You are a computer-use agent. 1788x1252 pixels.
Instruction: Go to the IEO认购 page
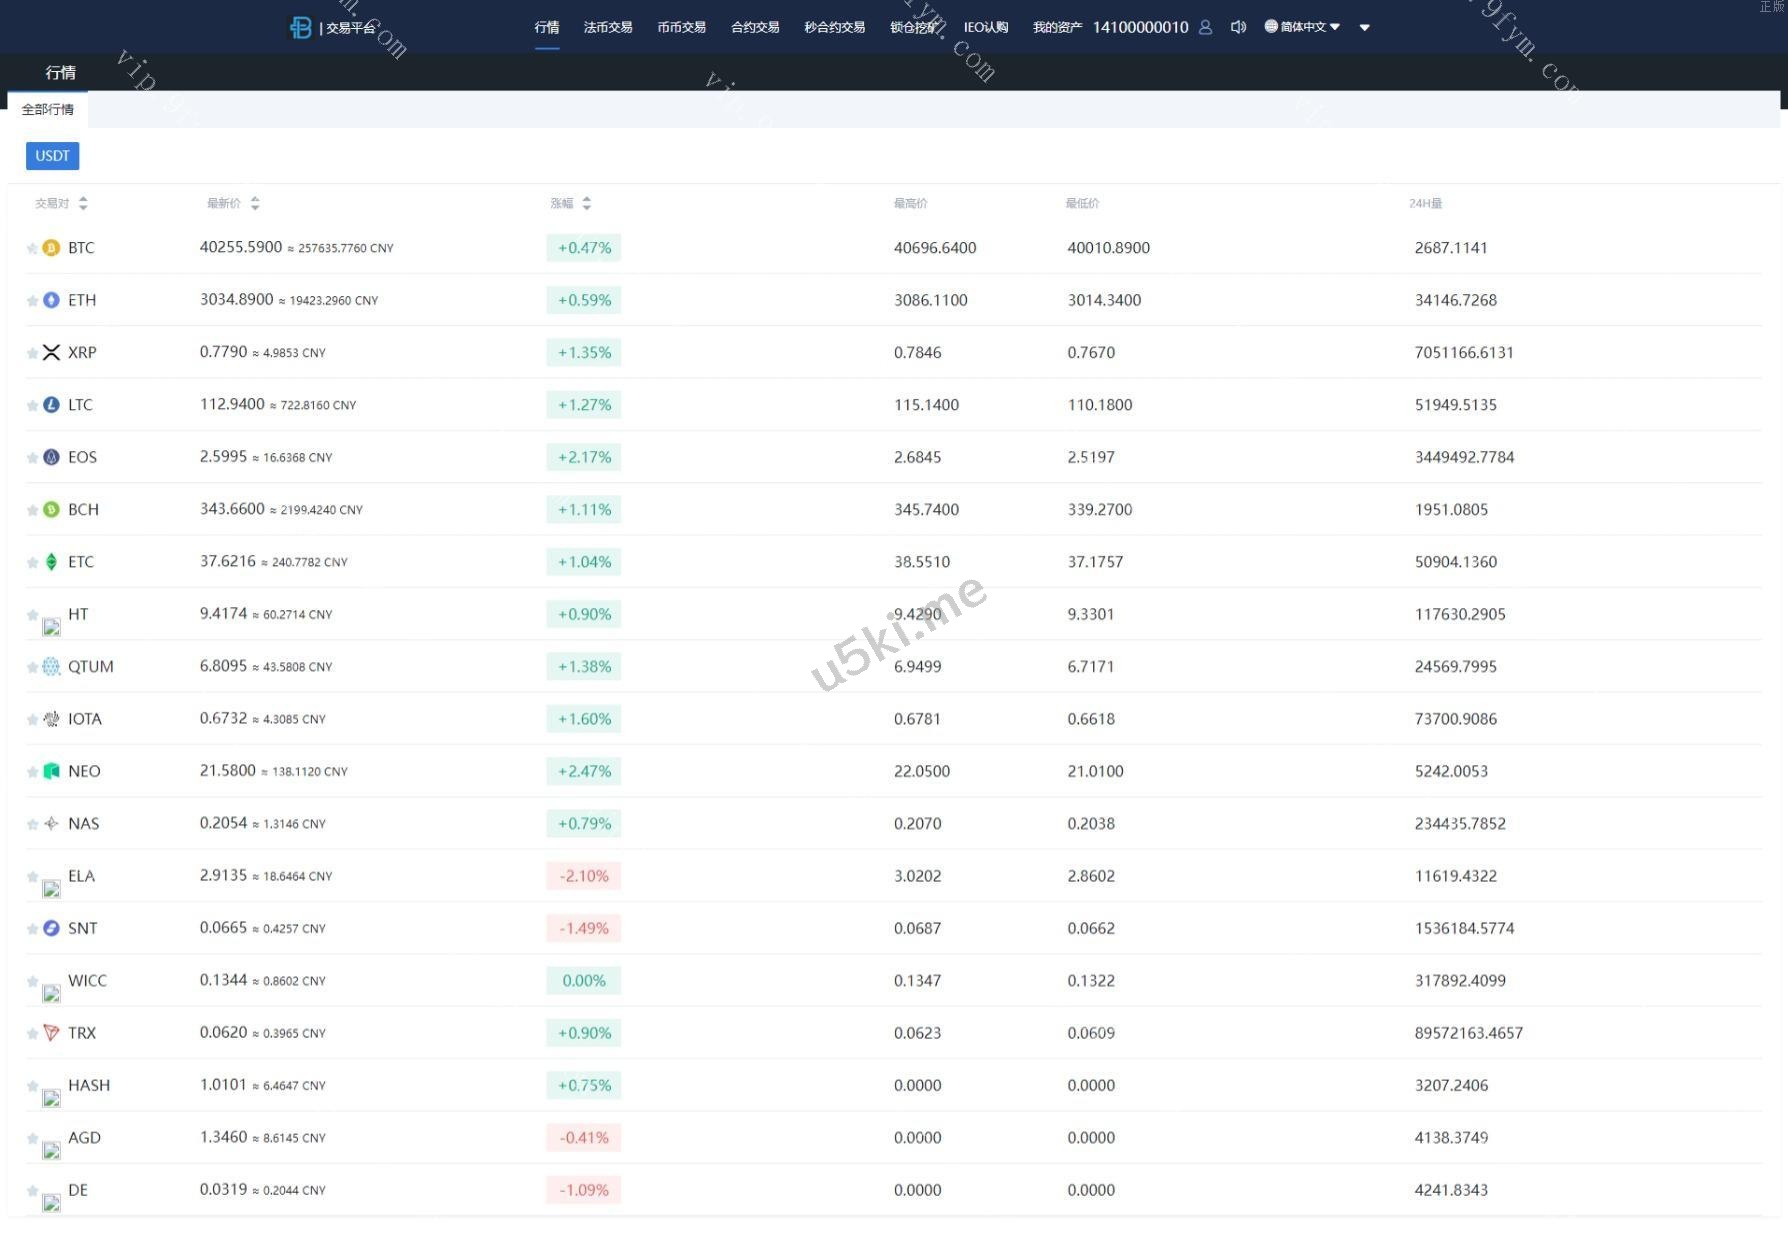tap(985, 27)
